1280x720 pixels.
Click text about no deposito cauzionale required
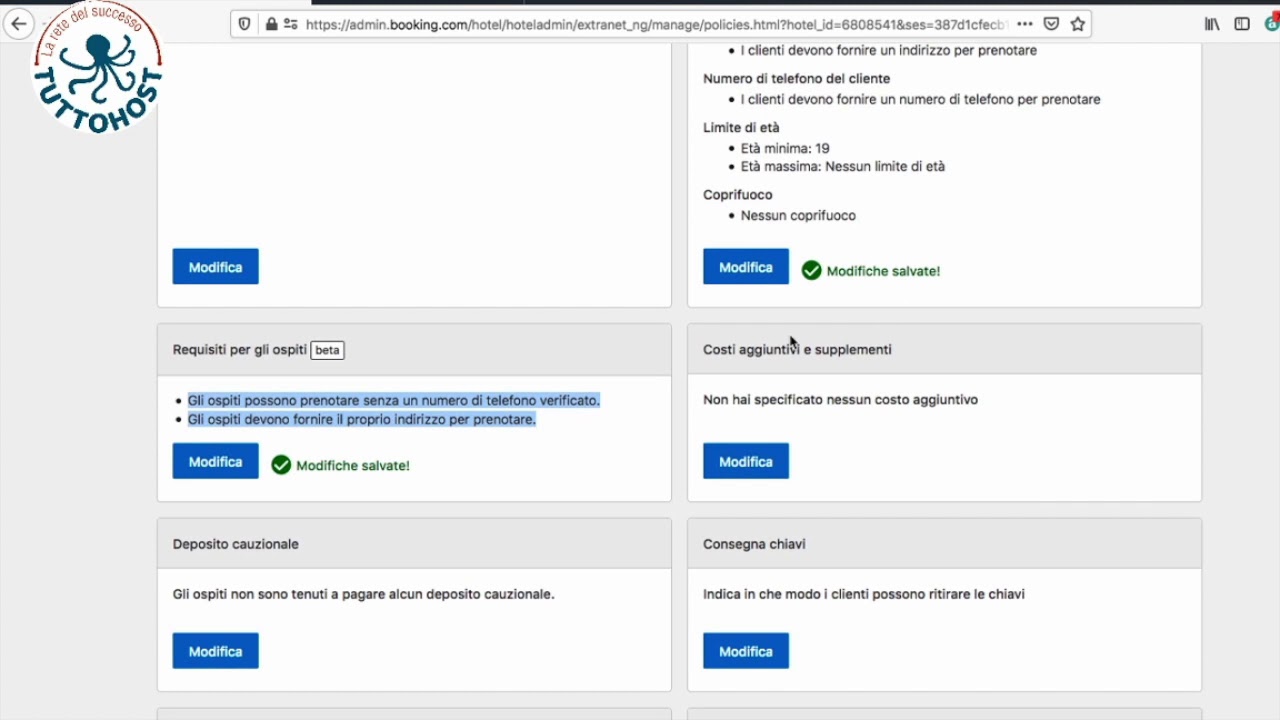(363, 594)
